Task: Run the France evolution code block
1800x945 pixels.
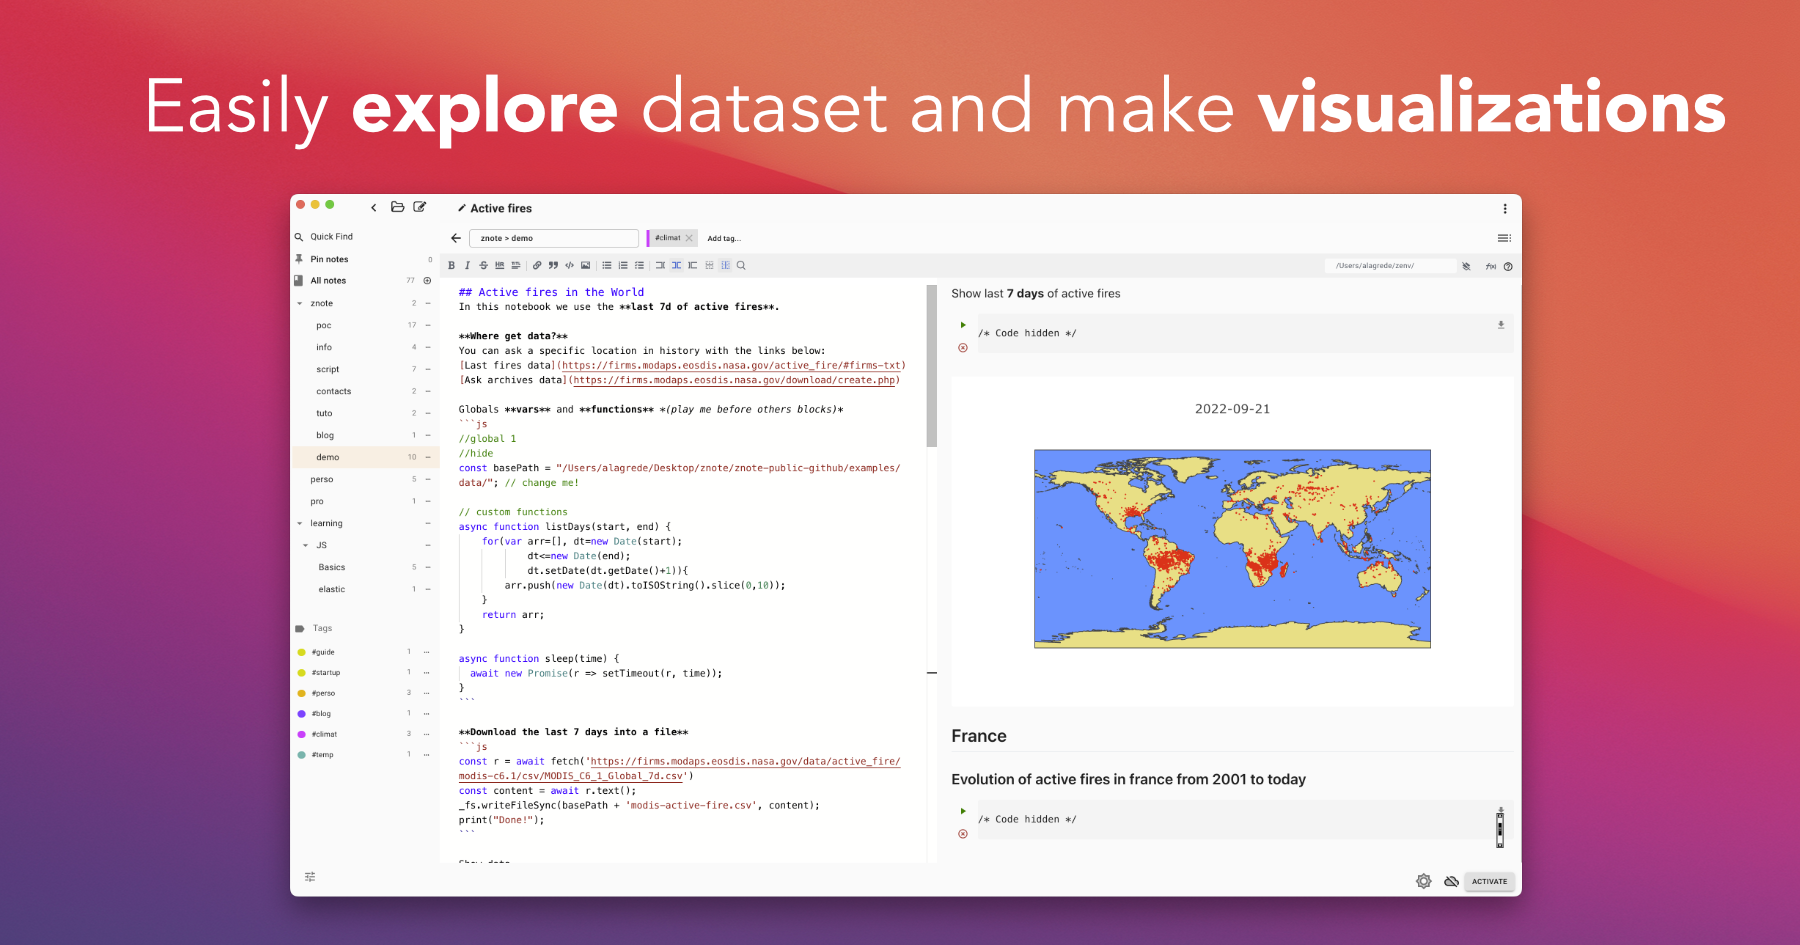Action: 963,811
